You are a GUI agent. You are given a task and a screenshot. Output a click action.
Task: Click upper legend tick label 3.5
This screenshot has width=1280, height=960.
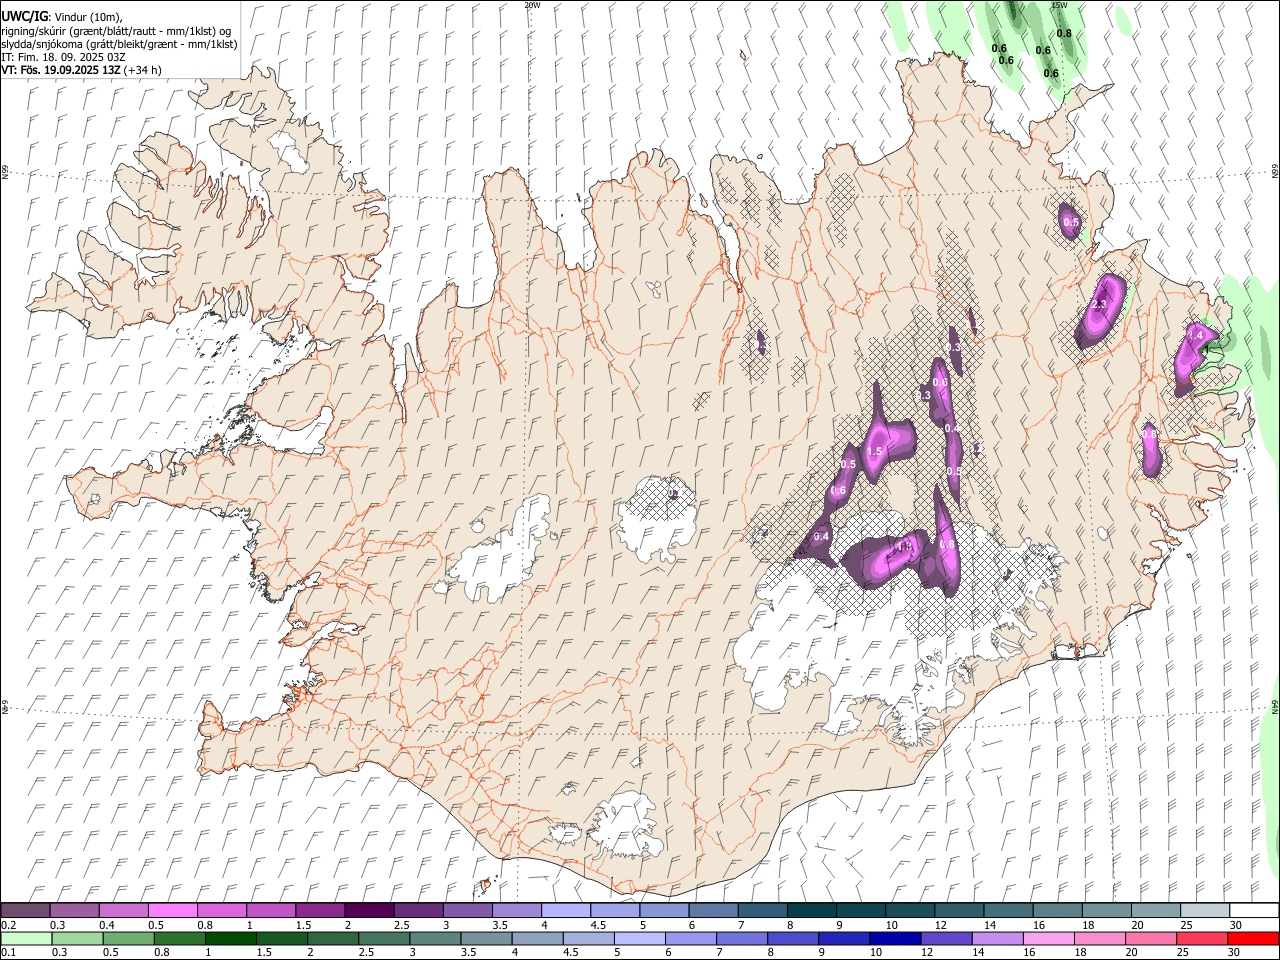(x=500, y=925)
